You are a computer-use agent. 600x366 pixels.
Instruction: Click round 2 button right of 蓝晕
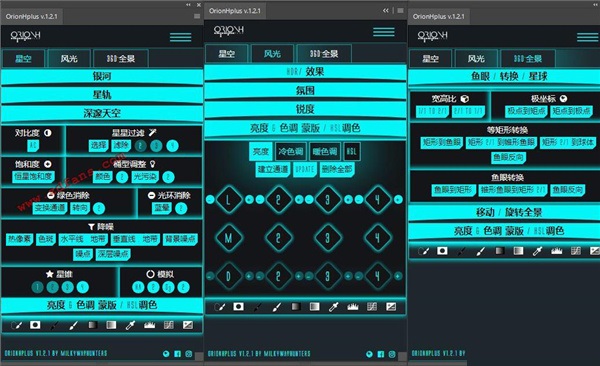pos(181,208)
